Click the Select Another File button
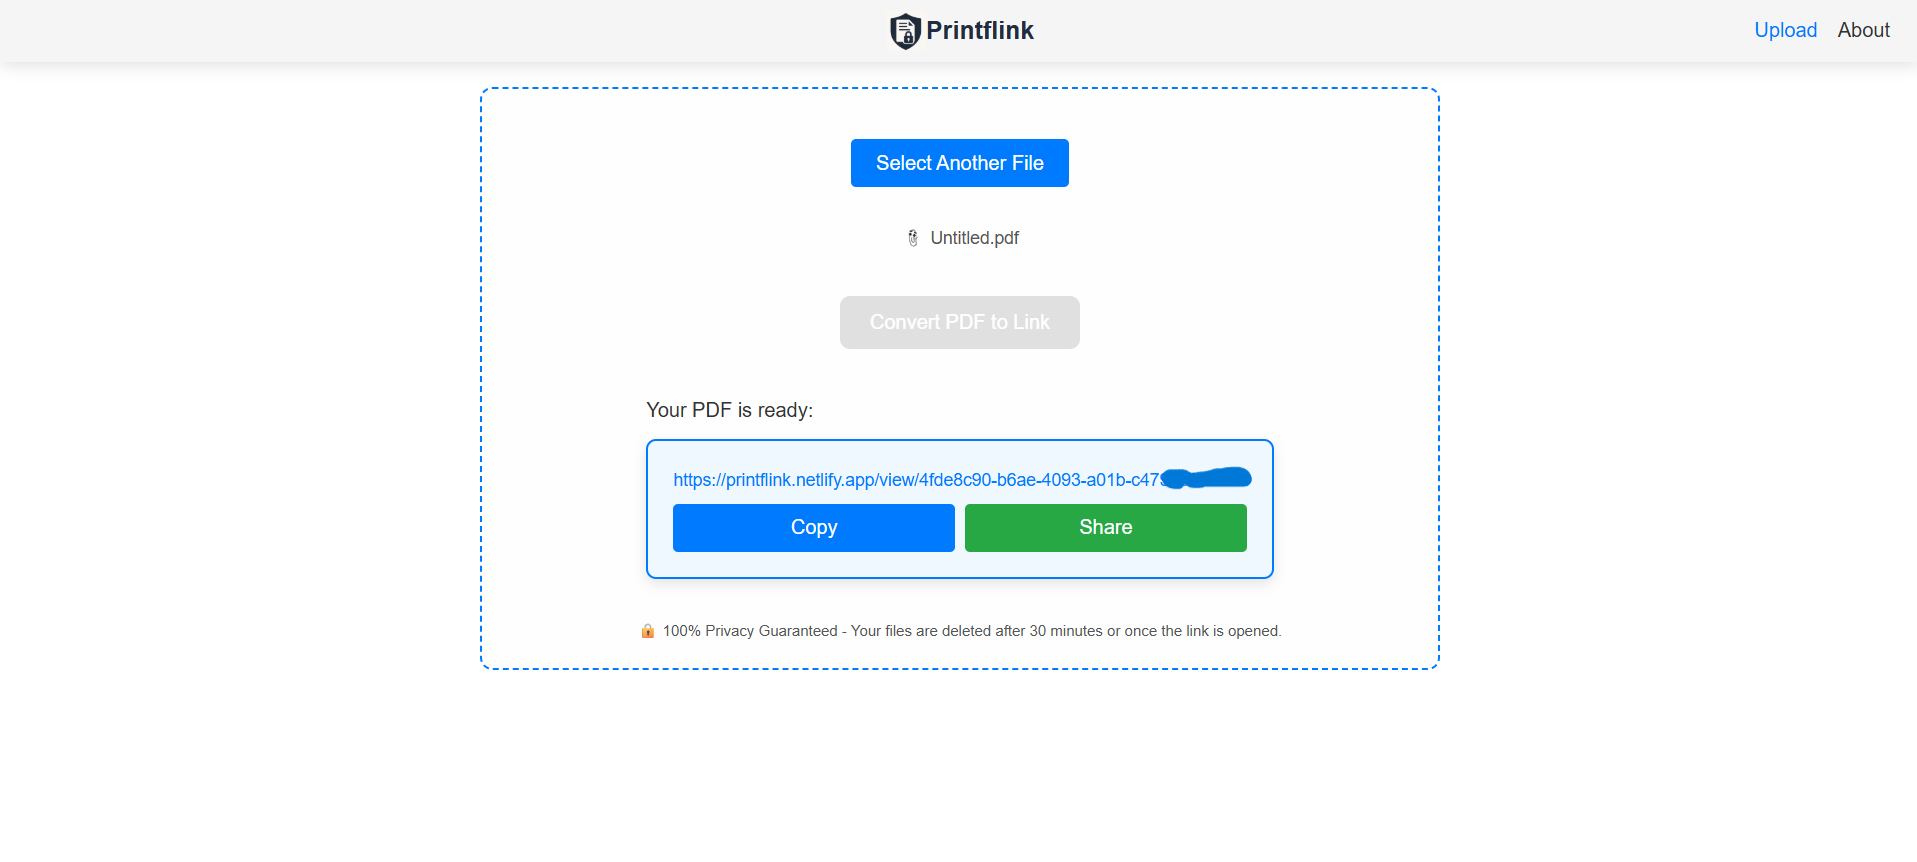 959,162
